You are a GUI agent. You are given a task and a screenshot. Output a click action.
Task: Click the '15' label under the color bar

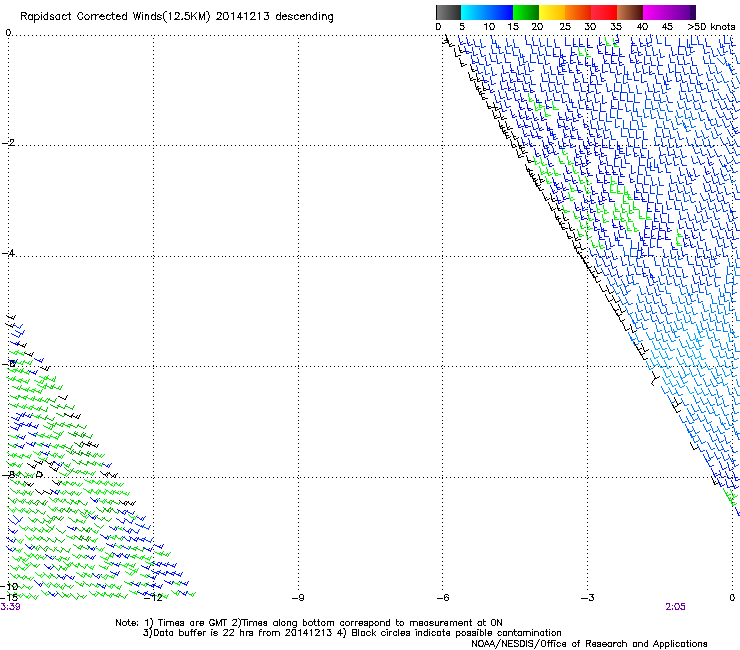point(513,27)
